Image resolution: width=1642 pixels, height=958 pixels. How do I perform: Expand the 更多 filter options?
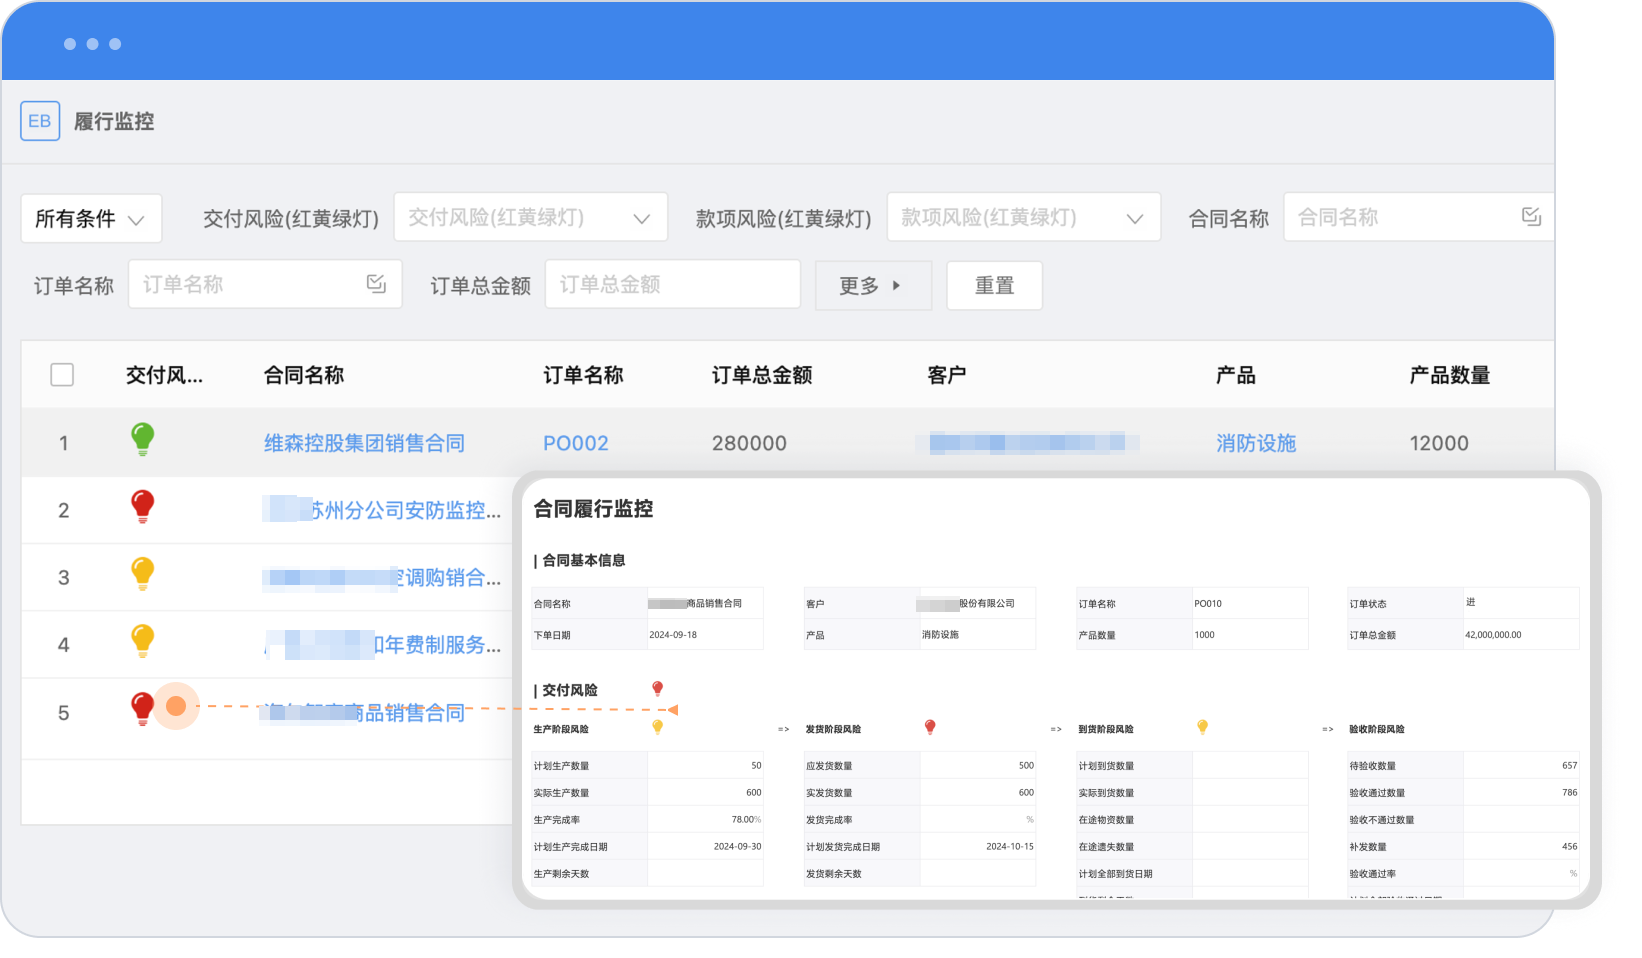873,286
